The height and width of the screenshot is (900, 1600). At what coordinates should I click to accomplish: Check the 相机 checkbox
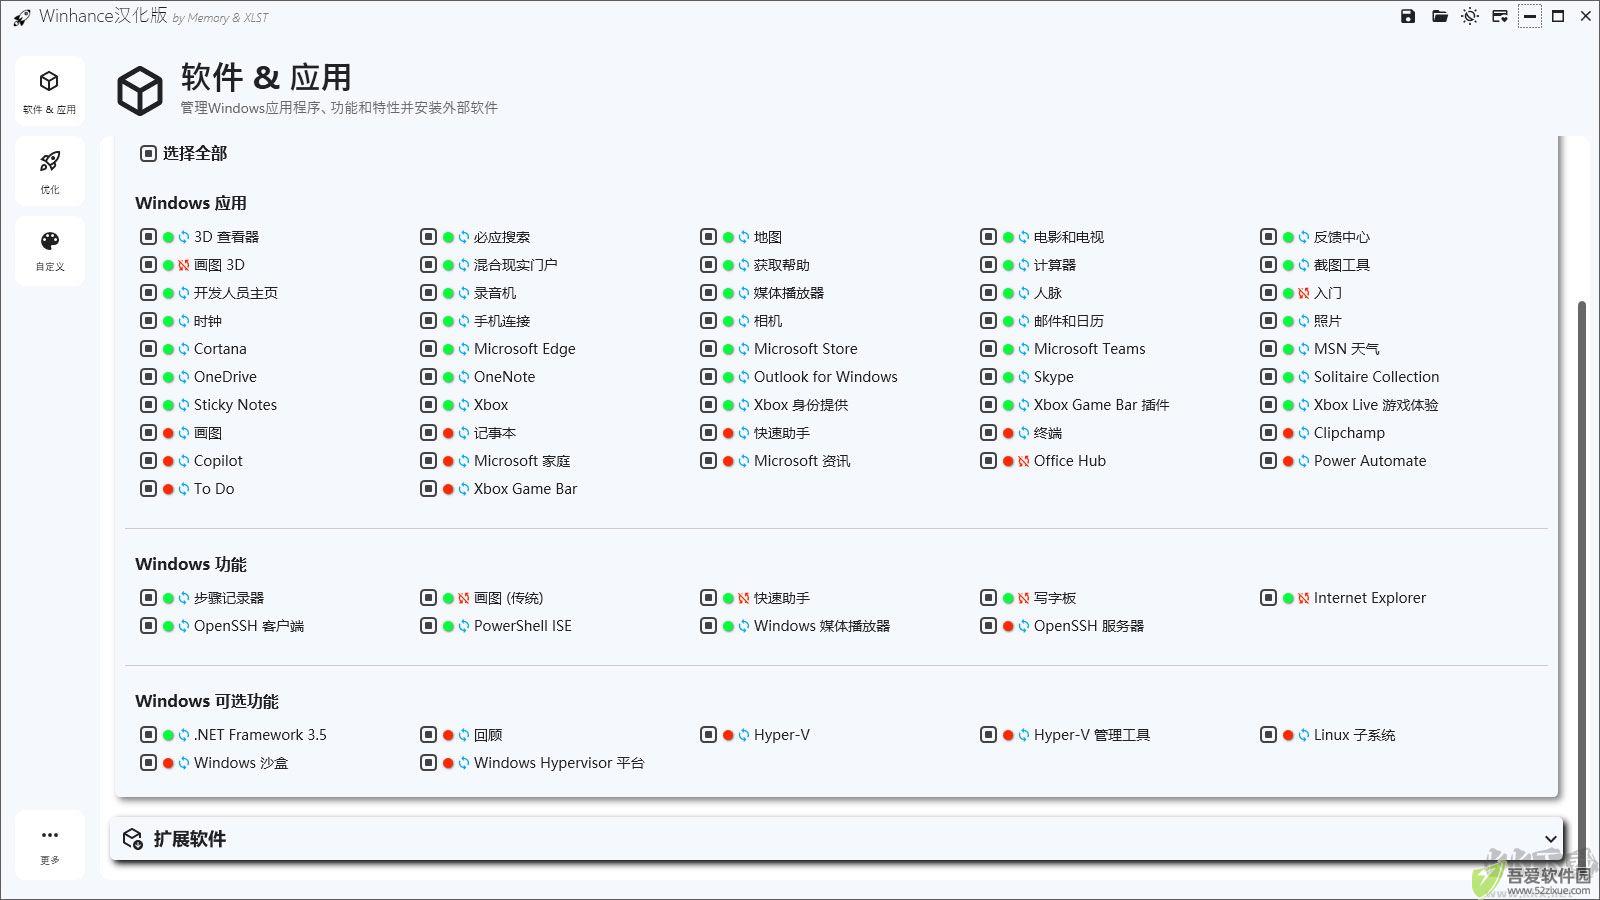[708, 321]
